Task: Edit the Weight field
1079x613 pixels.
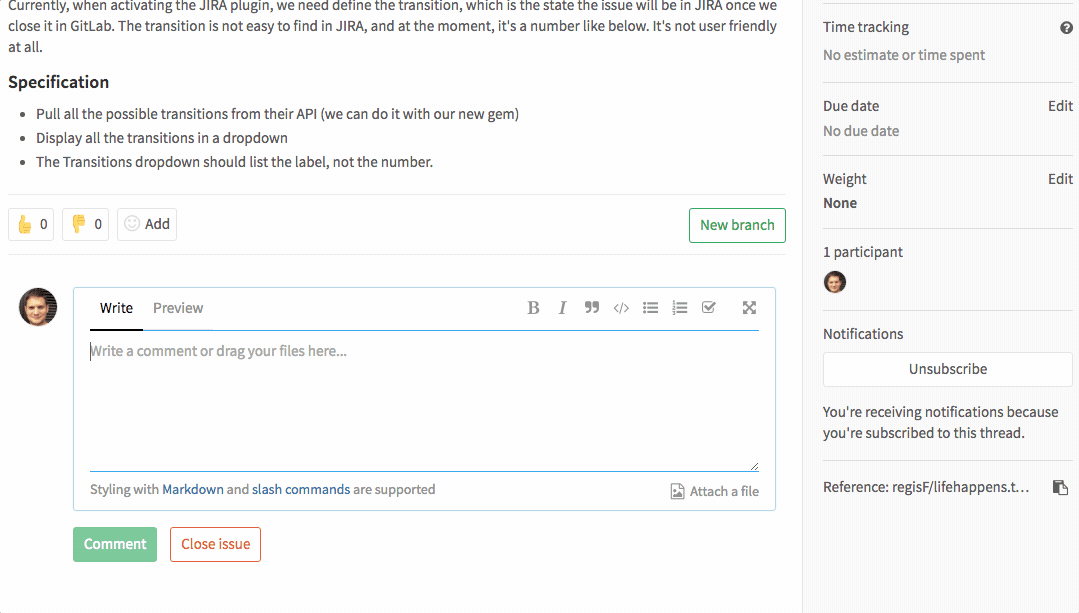Action: [1060, 178]
